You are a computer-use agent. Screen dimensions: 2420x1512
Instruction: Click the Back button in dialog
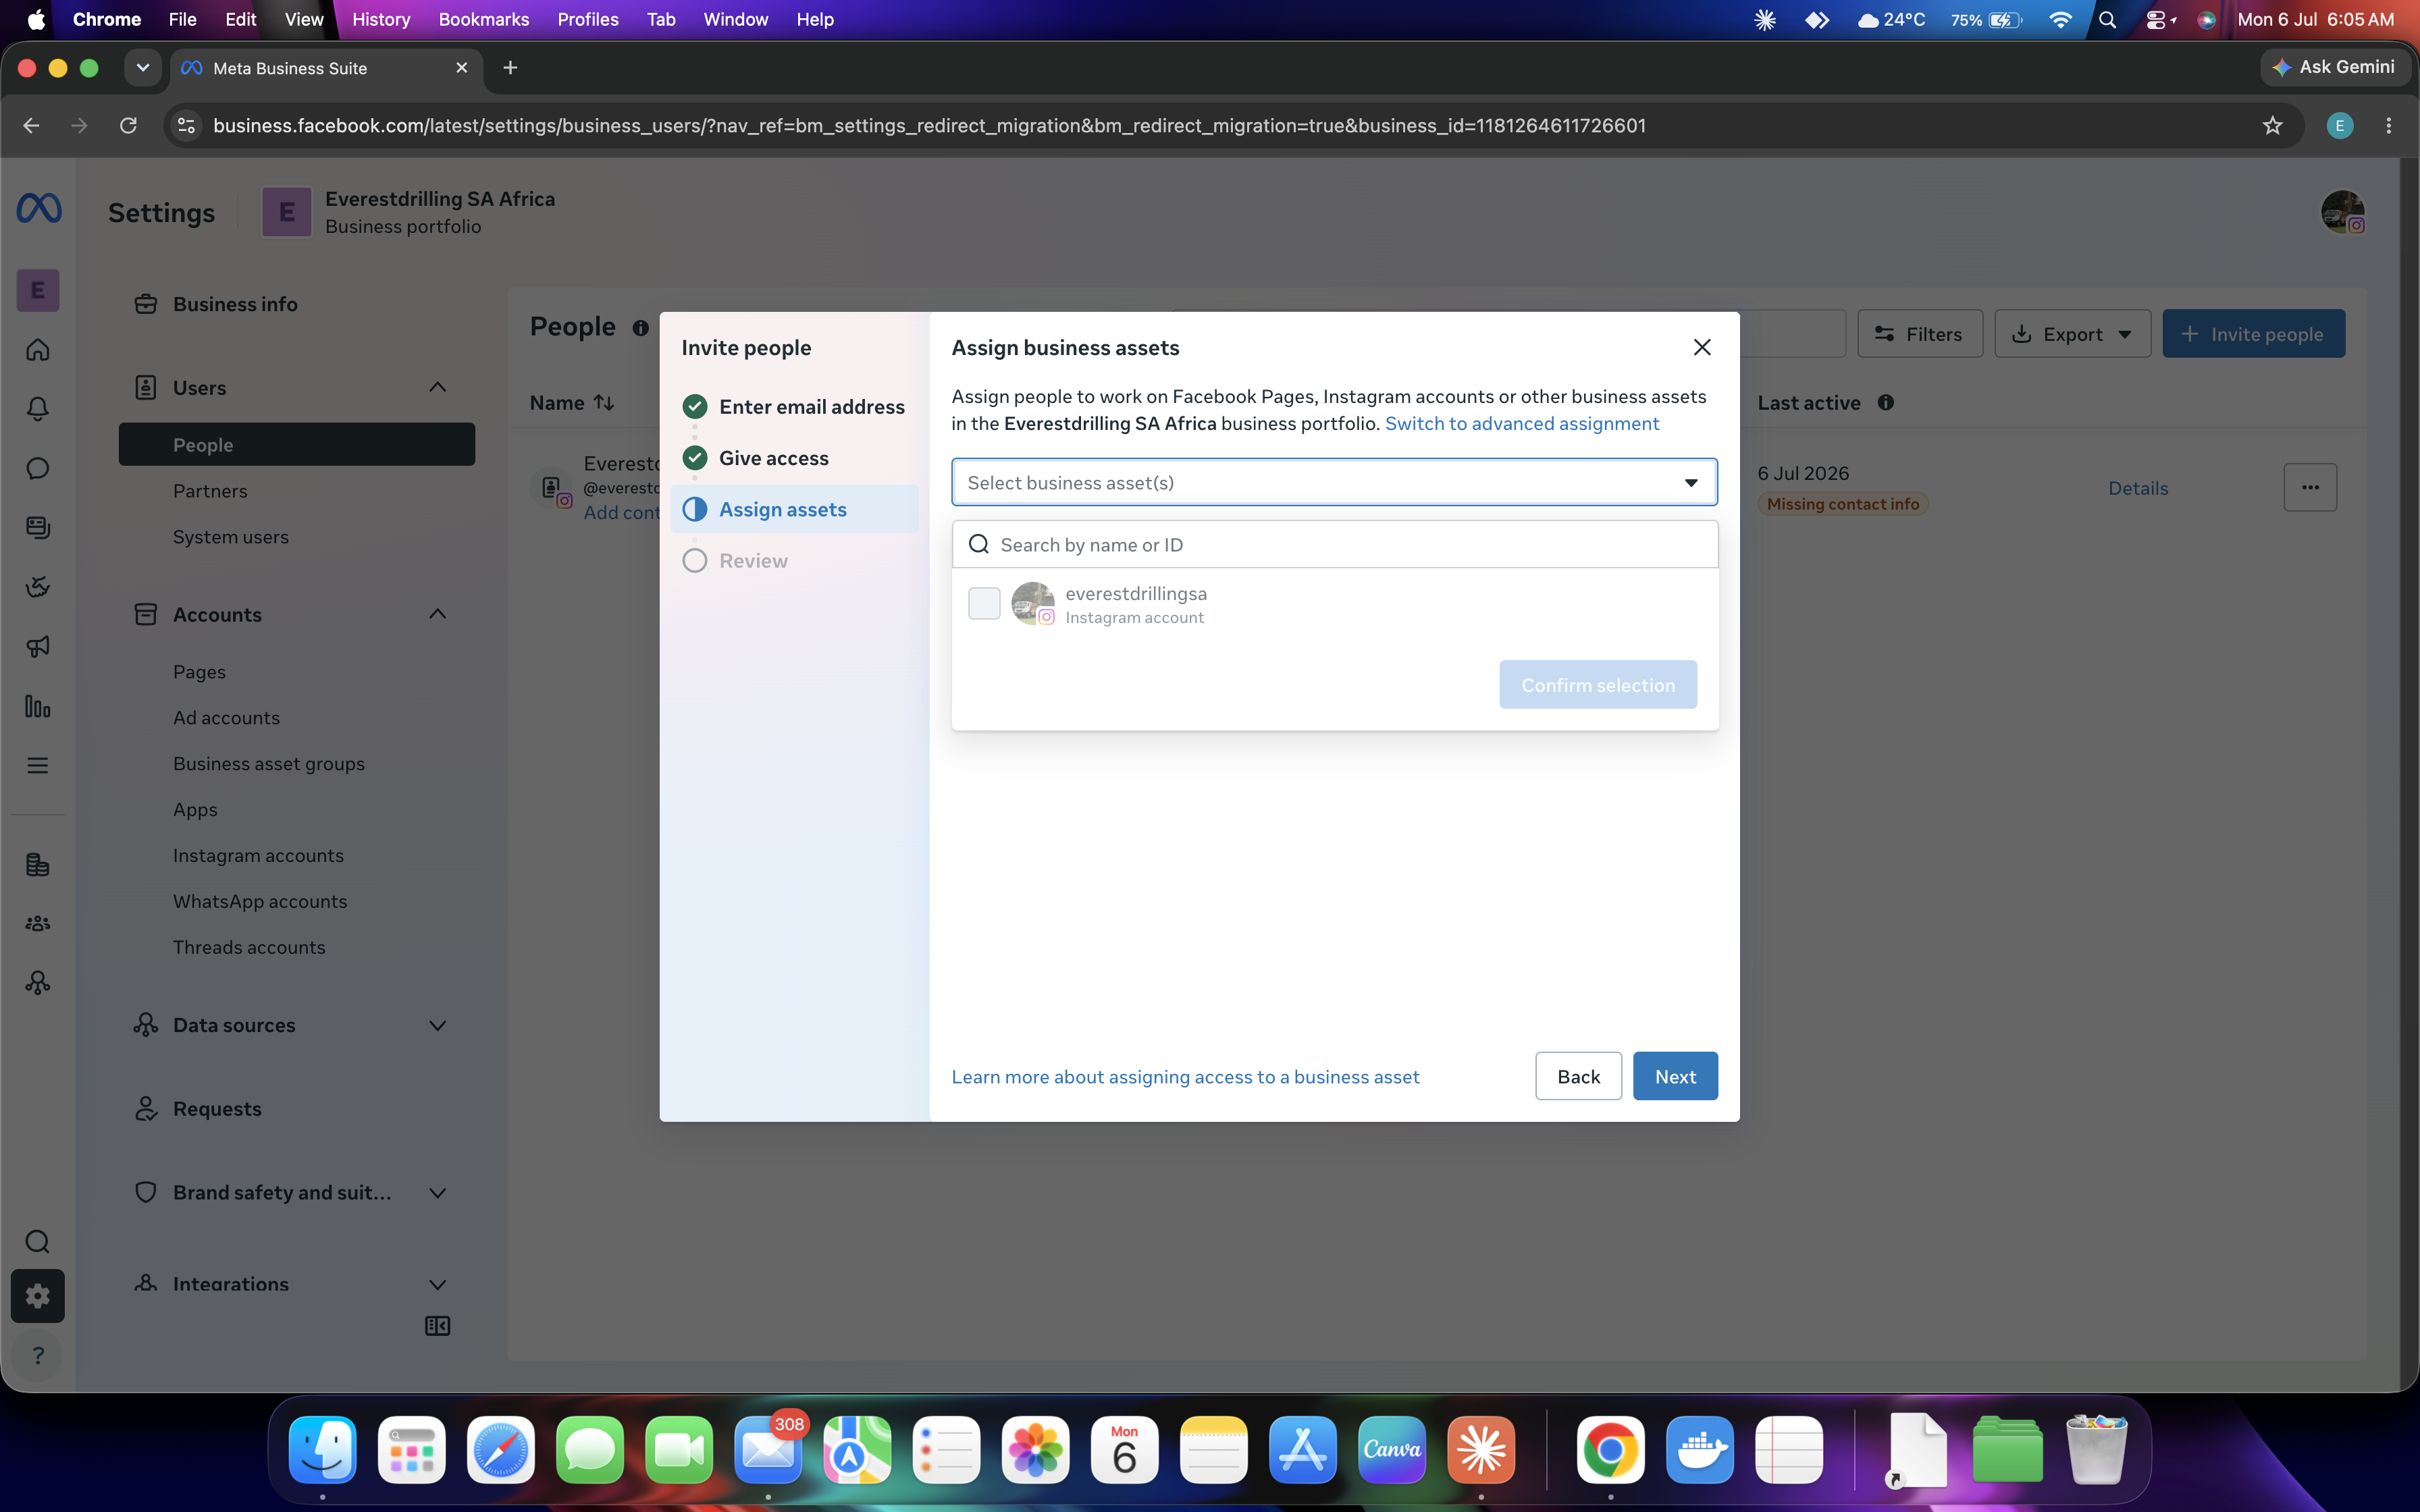click(x=1578, y=1076)
